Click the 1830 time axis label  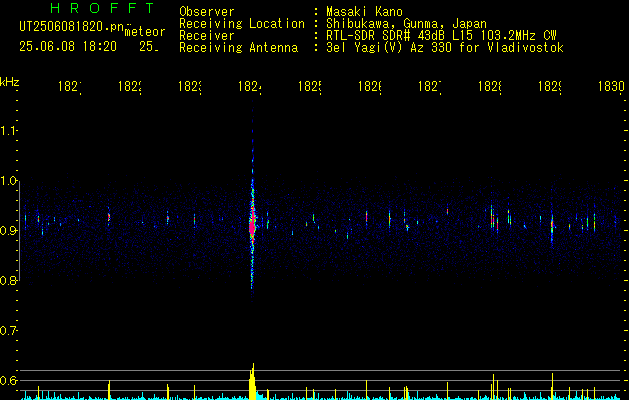(x=611, y=87)
